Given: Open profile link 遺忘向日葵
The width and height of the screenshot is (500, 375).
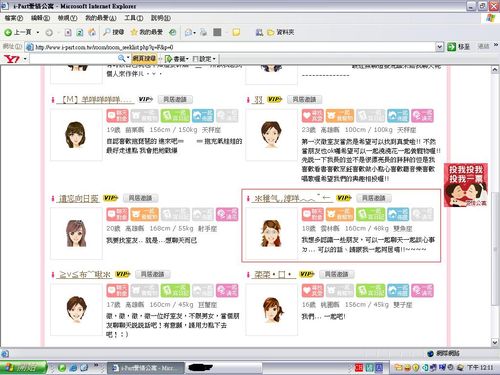Looking at the screenshot, I should coord(79,198).
